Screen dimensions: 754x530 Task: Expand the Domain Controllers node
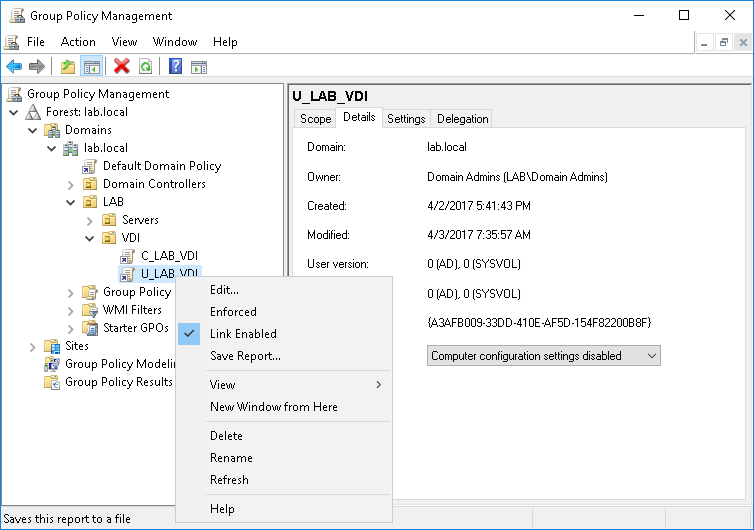tap(71, 184)
